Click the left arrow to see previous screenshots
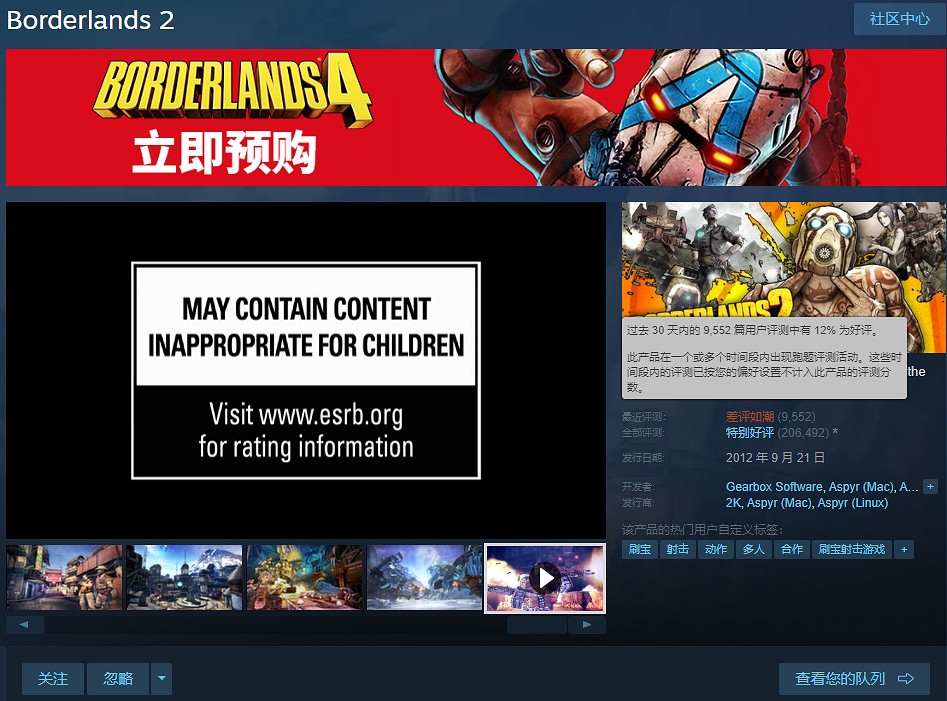947x701 pixels. tap(24, 624)
